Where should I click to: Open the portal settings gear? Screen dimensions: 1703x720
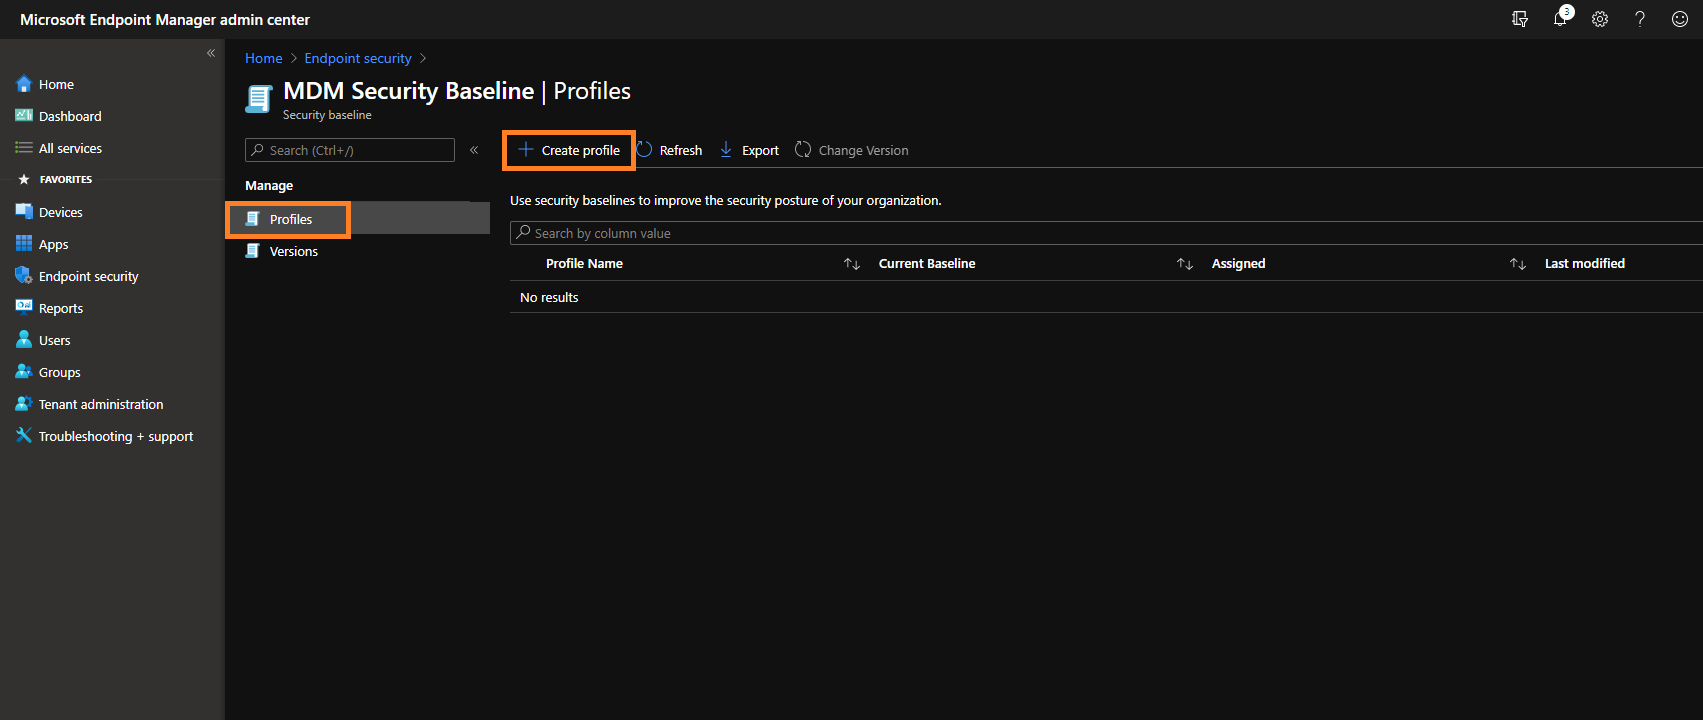[1600, 19]
